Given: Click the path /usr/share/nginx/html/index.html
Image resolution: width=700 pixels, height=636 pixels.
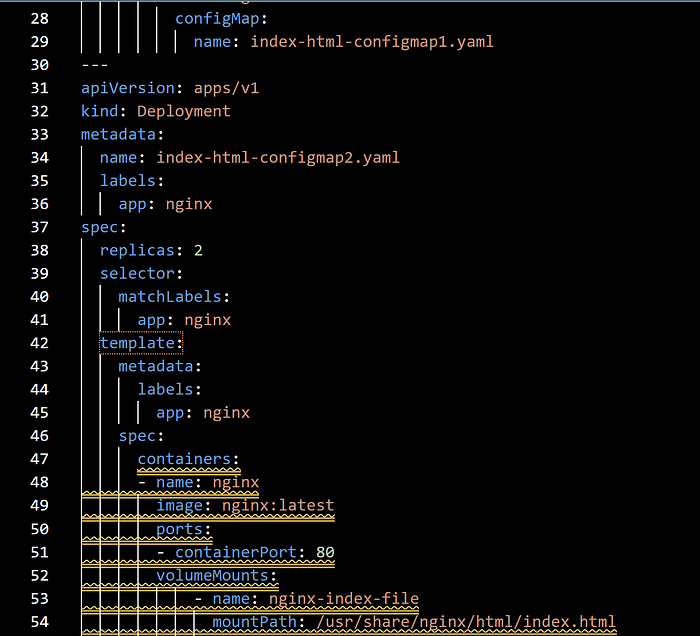Looking at the screenshot, I should click(466, 622).
